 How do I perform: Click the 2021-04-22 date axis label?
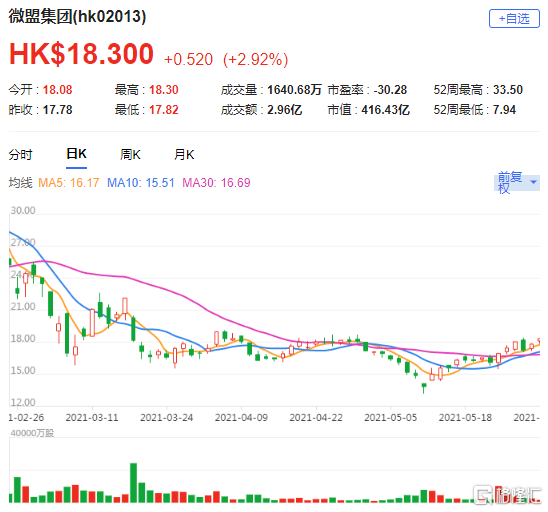(x=316, y=417)
